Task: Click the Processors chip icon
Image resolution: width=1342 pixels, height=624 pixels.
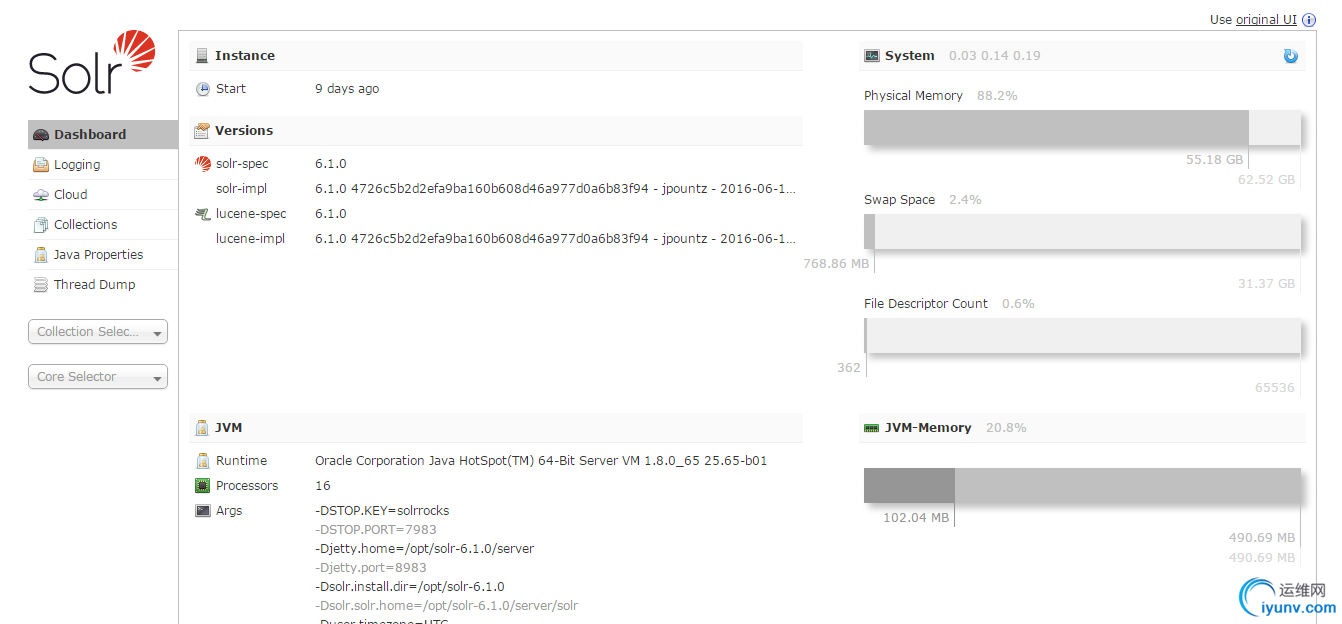Action: point(203,486)
